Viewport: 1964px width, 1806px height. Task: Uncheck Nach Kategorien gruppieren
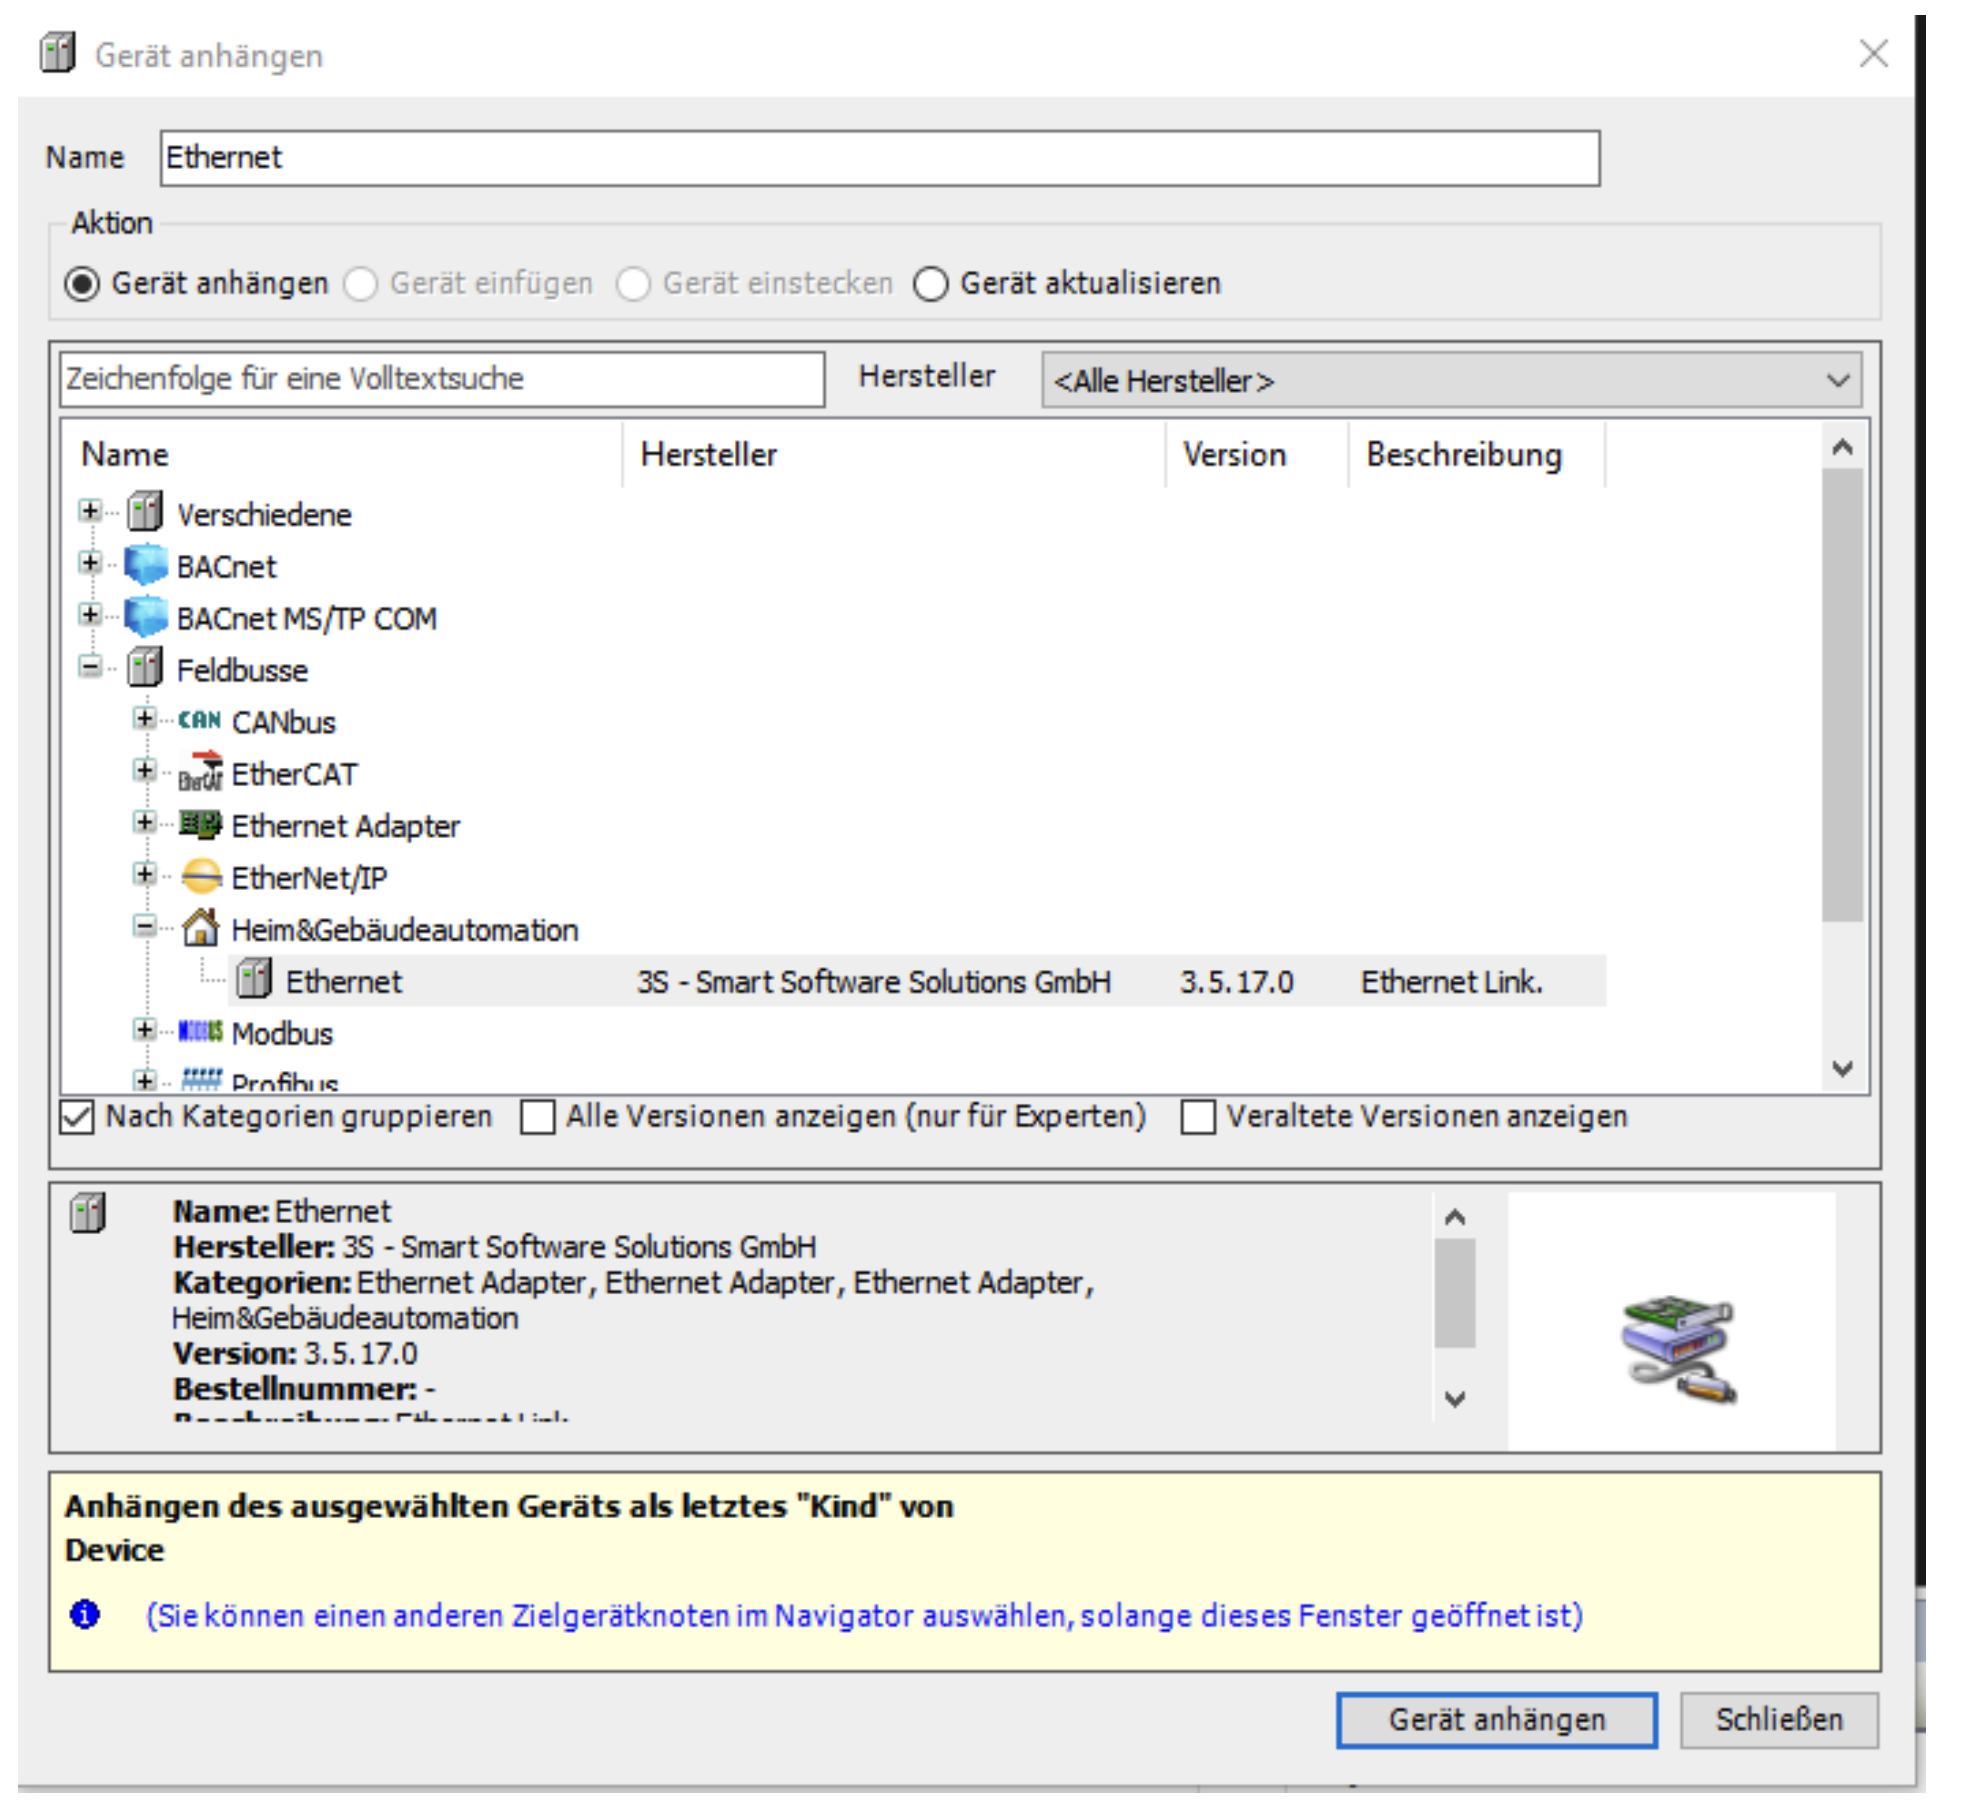pyautogui.click(x=77, y=1117)
